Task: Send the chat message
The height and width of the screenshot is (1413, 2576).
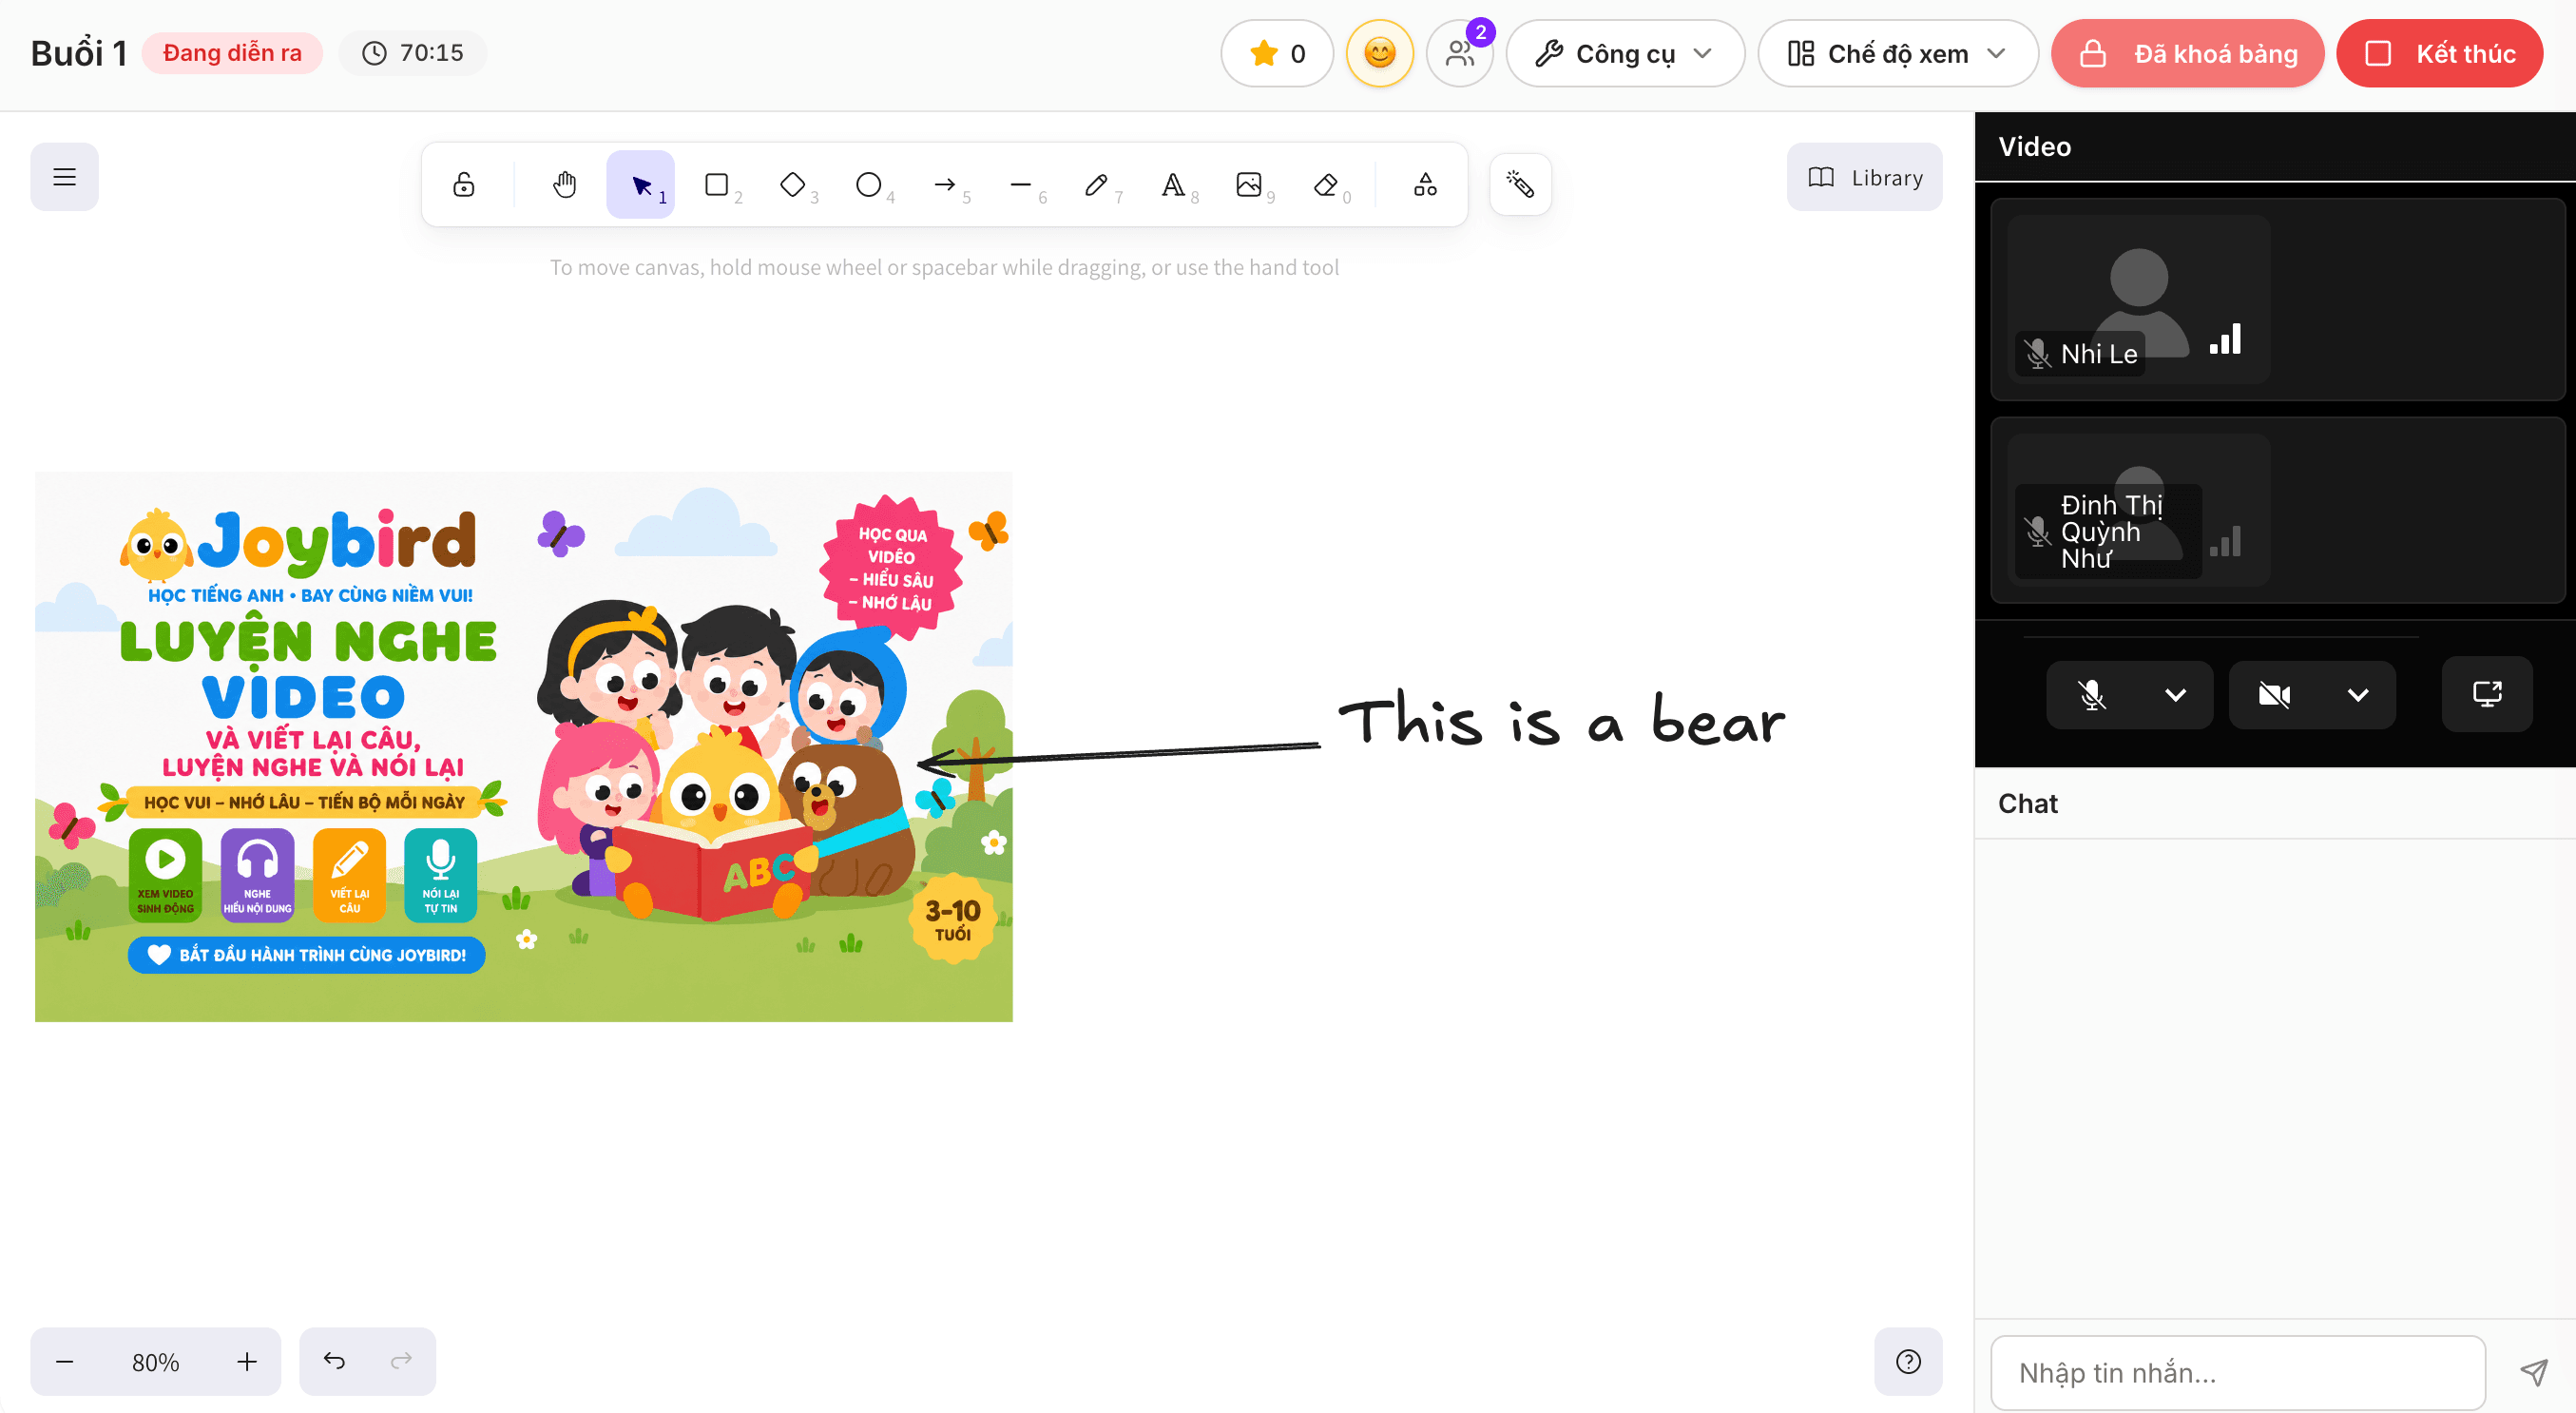Action: pyautogui.click(x=2533, y=1372)
